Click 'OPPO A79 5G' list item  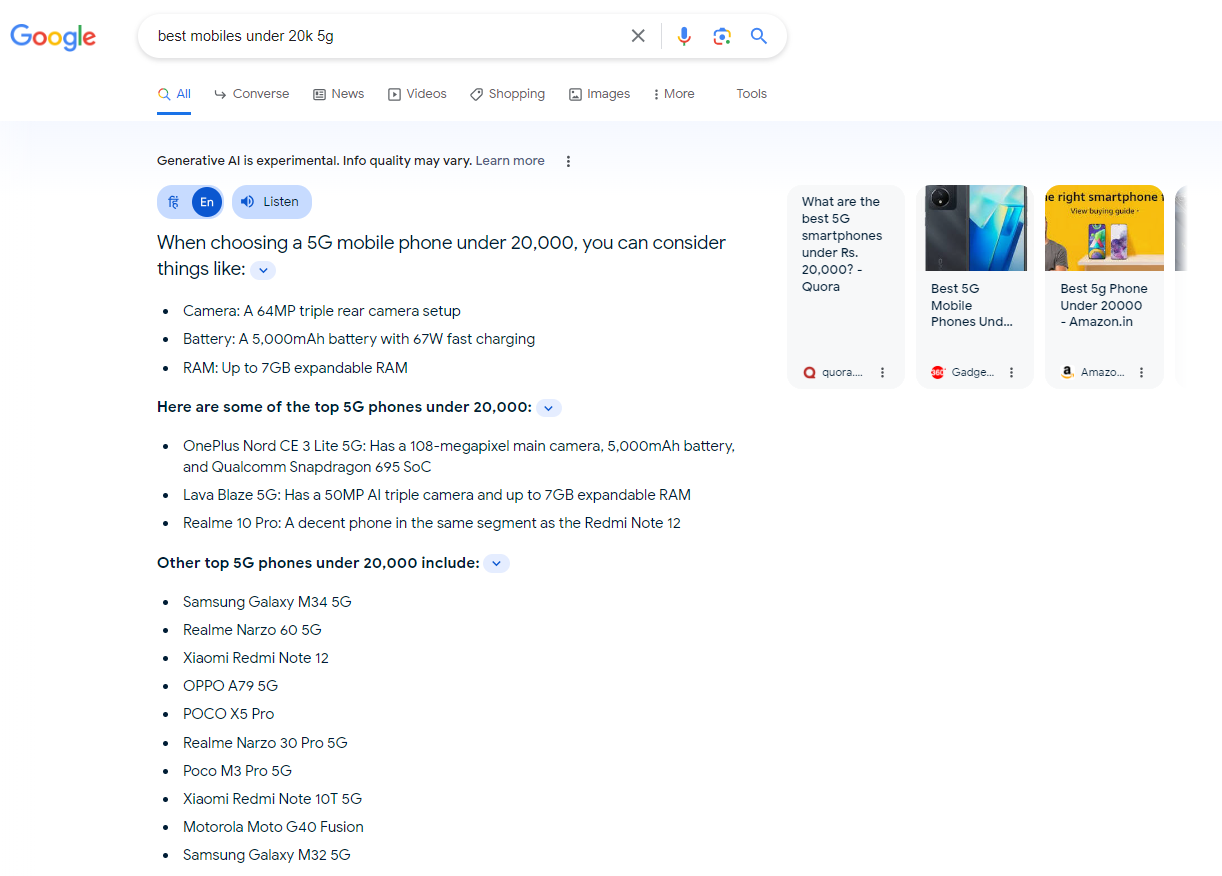[230, 686]
